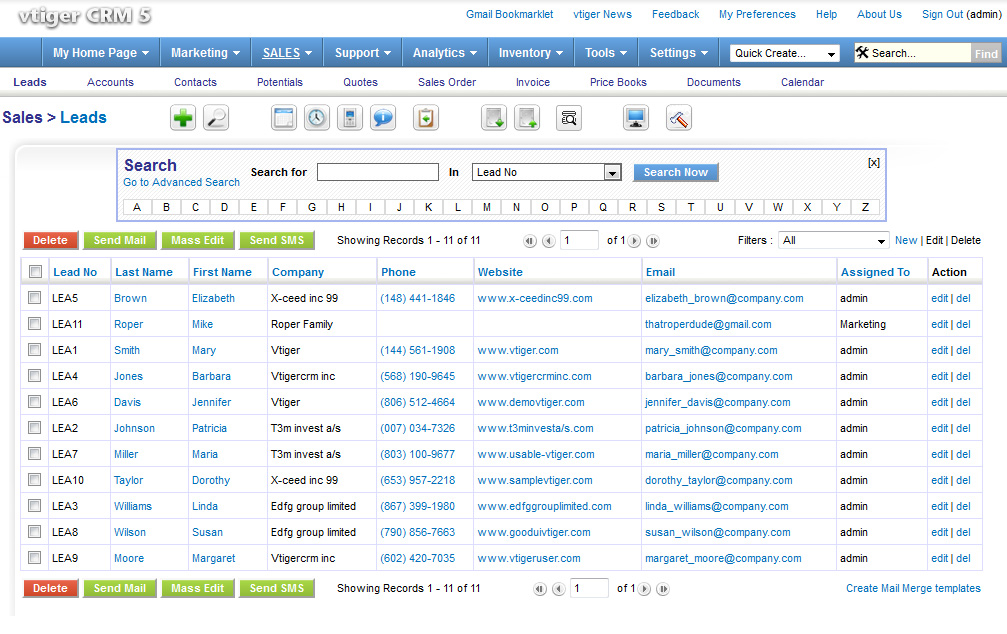Image resolution: width=1007 pixels, height=634 pixels.
Task: Expand the Support menu
Action: point(362,53)
